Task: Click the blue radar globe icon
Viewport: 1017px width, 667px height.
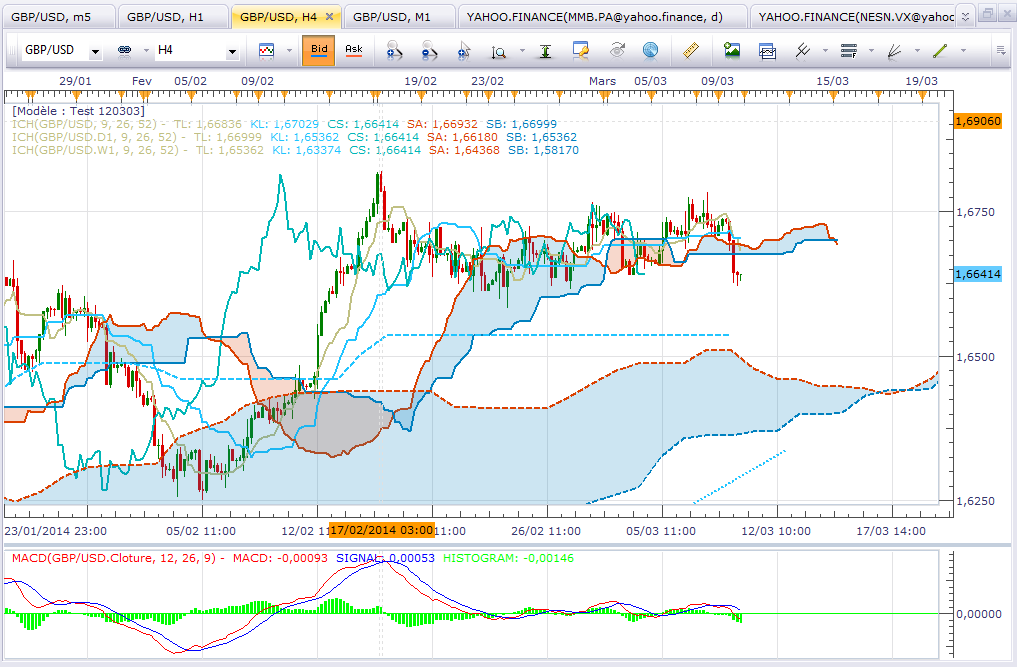Action: coord(650,51)
